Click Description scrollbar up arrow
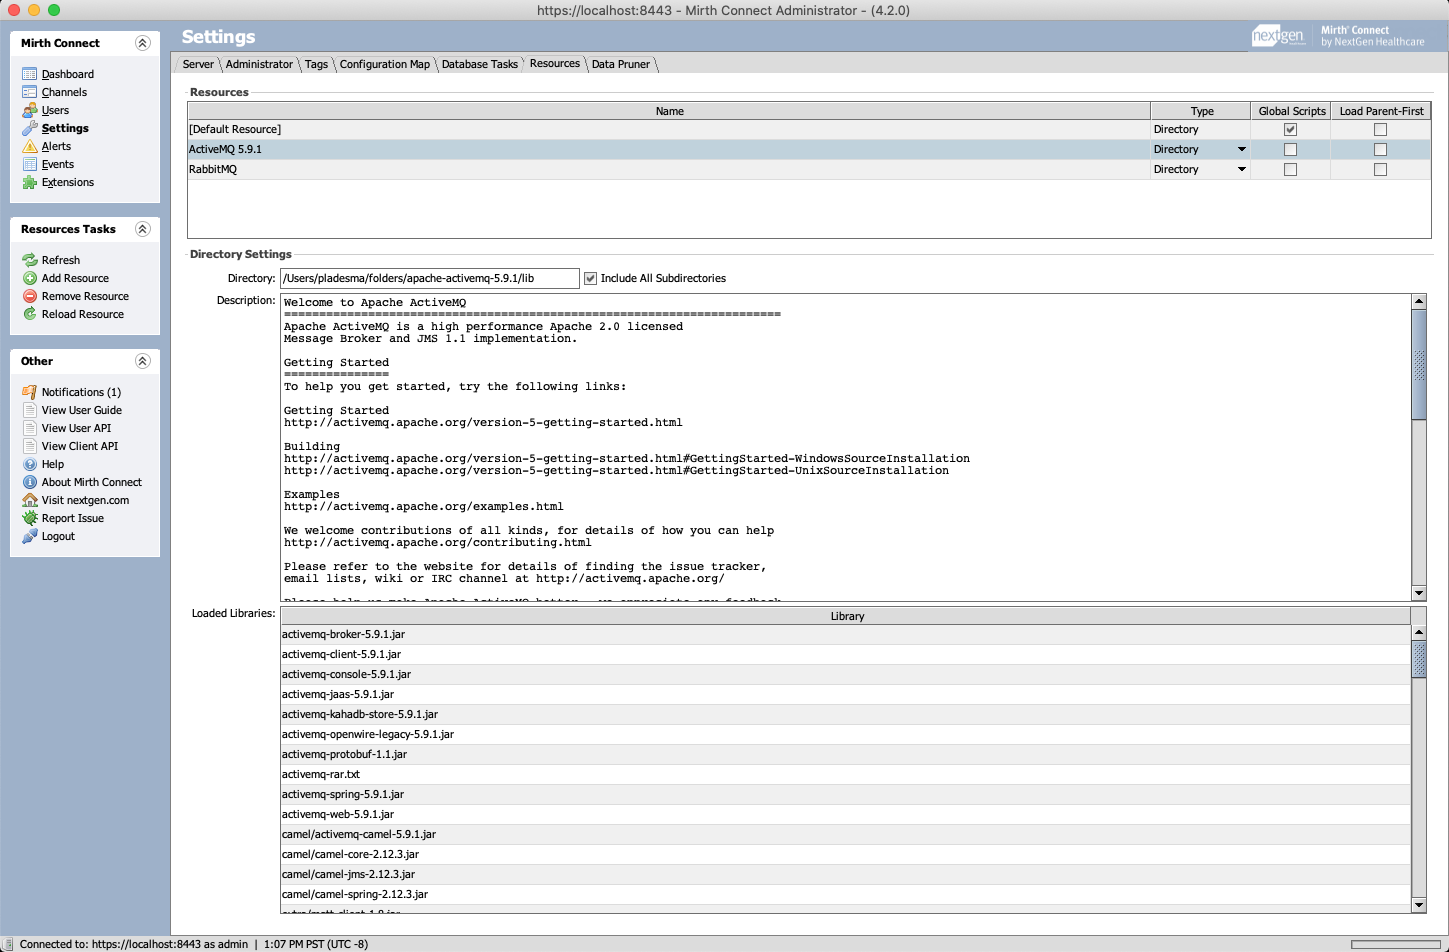 1418,301
